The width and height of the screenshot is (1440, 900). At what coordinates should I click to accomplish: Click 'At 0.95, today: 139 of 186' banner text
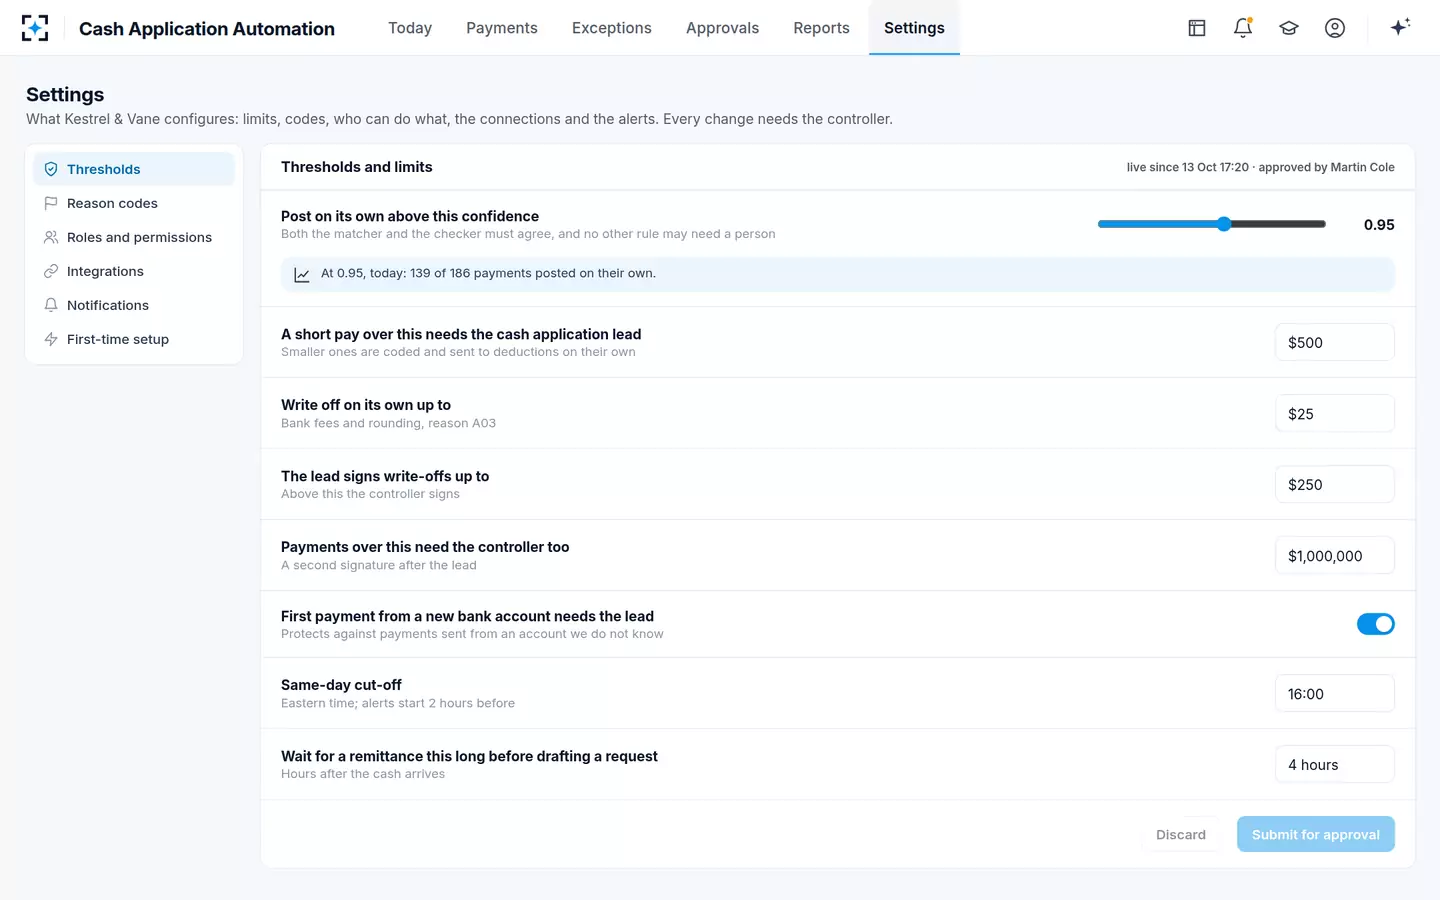pos(488,273)
